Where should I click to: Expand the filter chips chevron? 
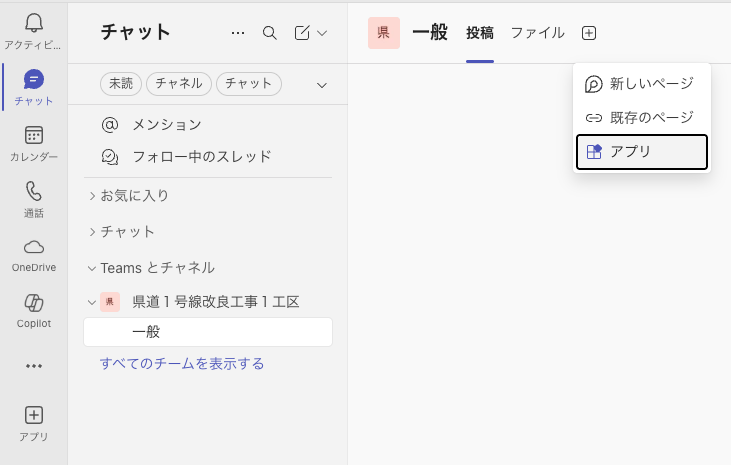pos(322,85)
